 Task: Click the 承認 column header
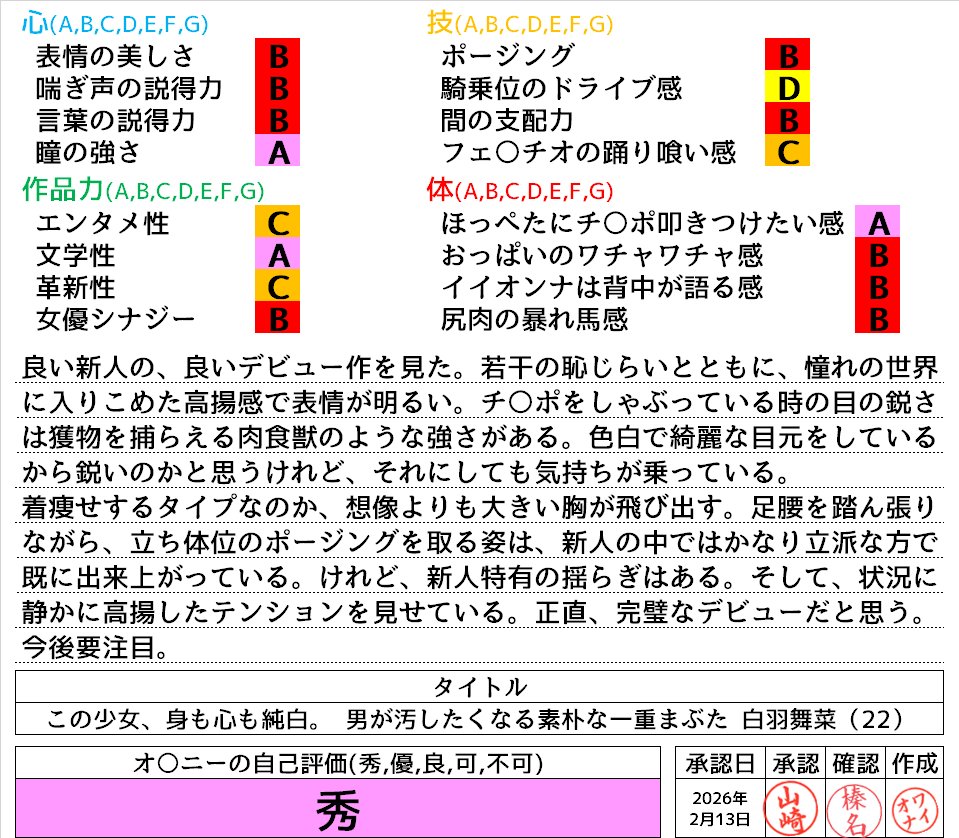[x=795, y=763]
